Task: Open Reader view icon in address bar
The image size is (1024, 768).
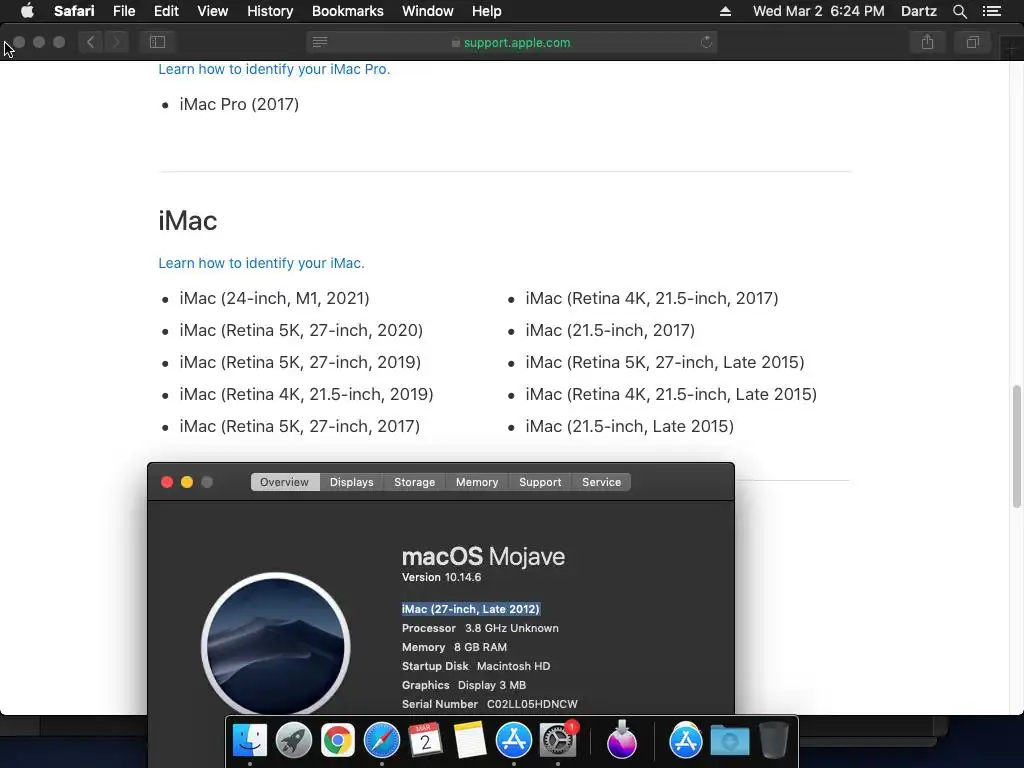Action: [x=320, y=42]
